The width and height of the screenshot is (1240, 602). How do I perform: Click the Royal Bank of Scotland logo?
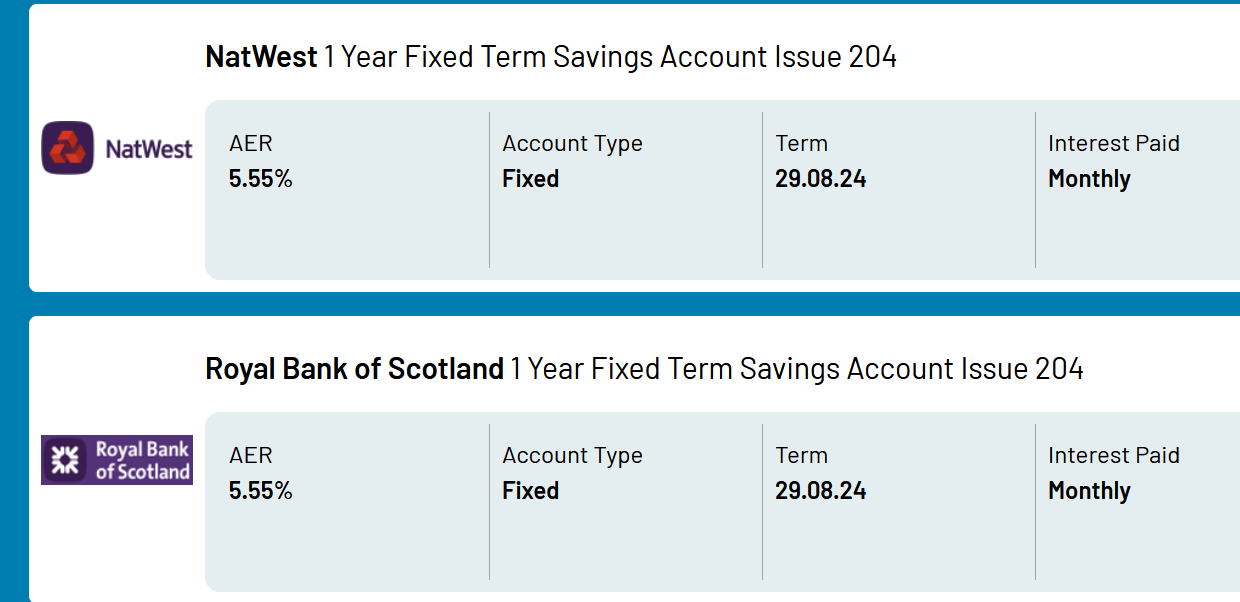pos(117,460)
